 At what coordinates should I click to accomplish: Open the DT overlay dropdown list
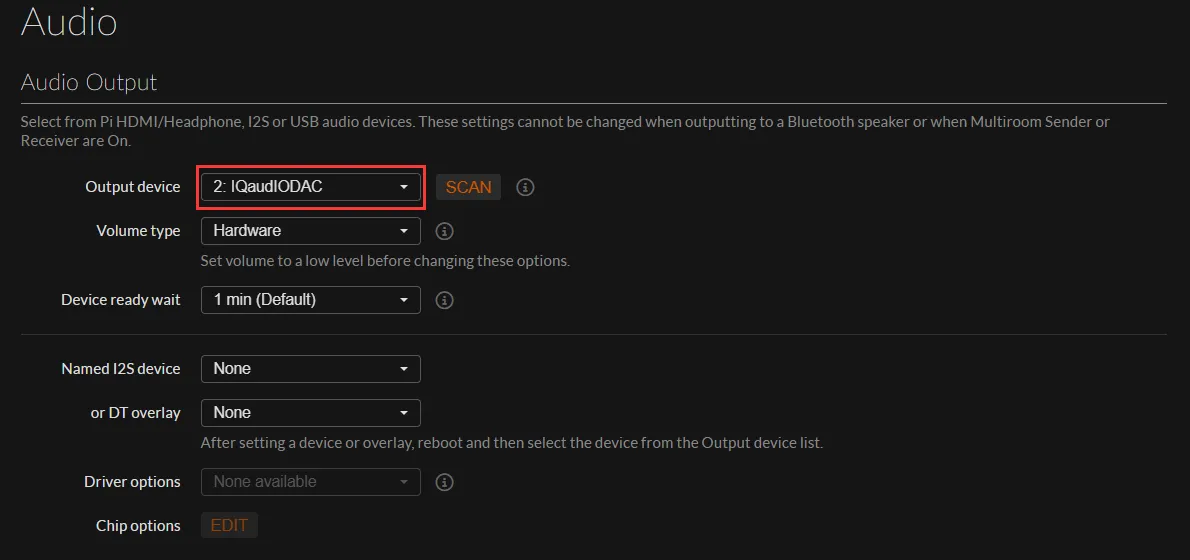tap(311, 413)
